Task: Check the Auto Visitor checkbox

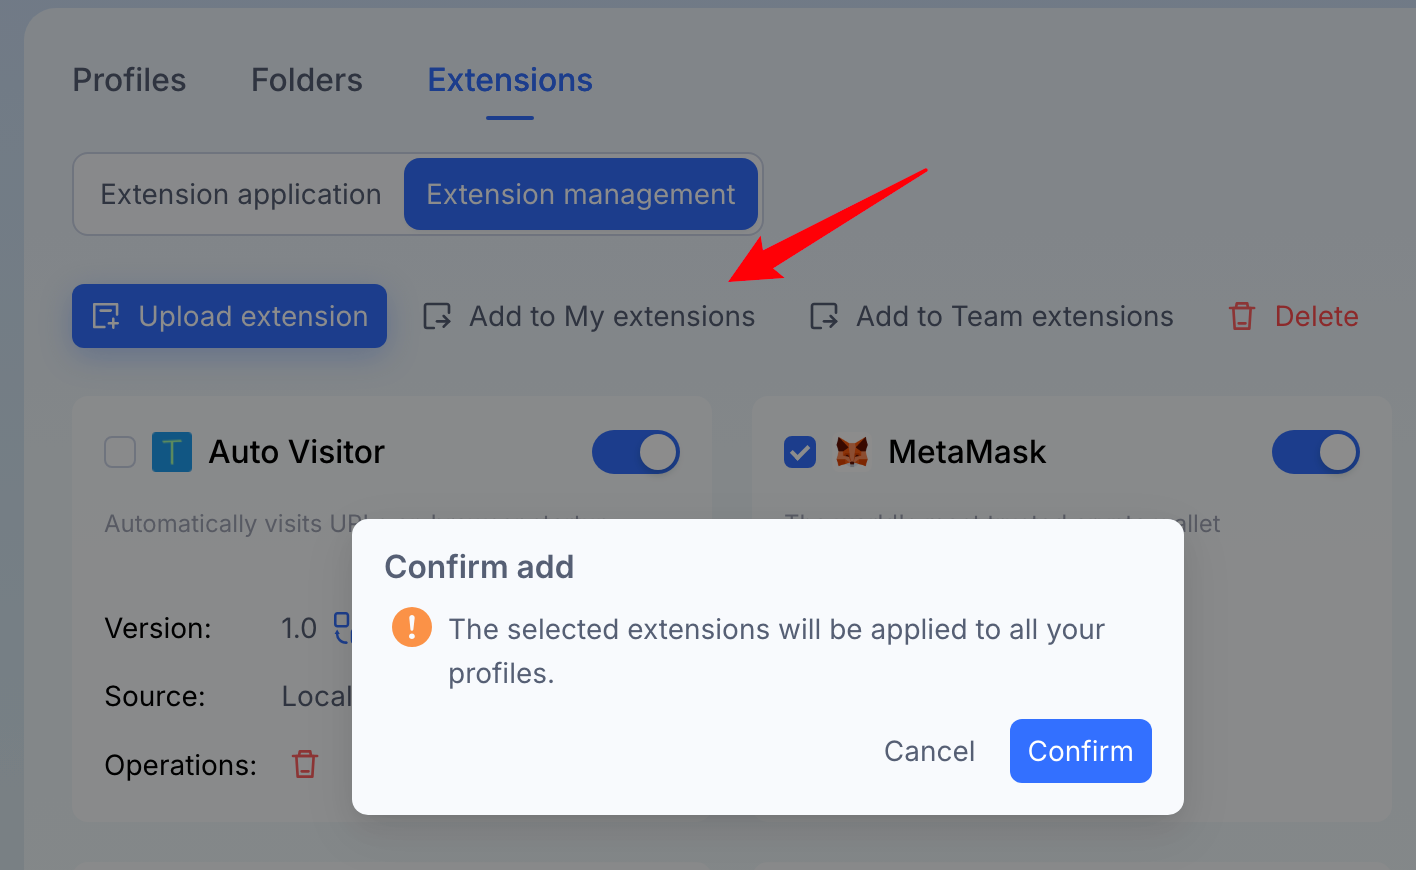Action: click(x=120, y=452)
